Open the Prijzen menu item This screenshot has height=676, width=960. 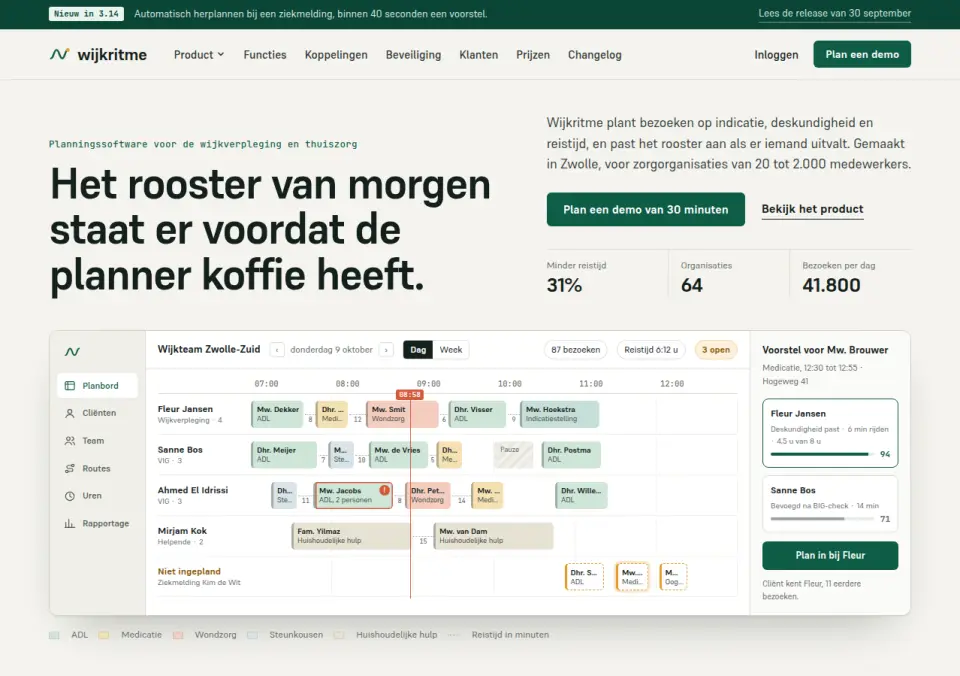pos(533,54)
